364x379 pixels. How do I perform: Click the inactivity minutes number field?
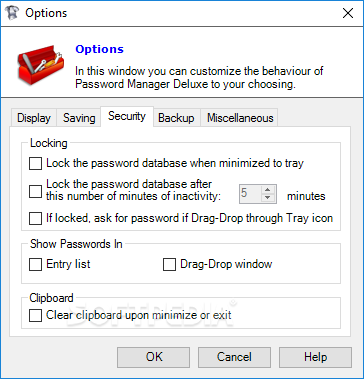(250, 194)
